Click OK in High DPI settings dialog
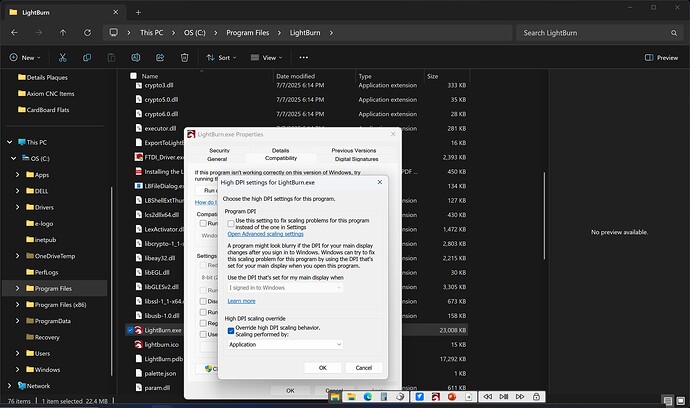The width and height of the screenshot is (690, 408). (323, 368)
